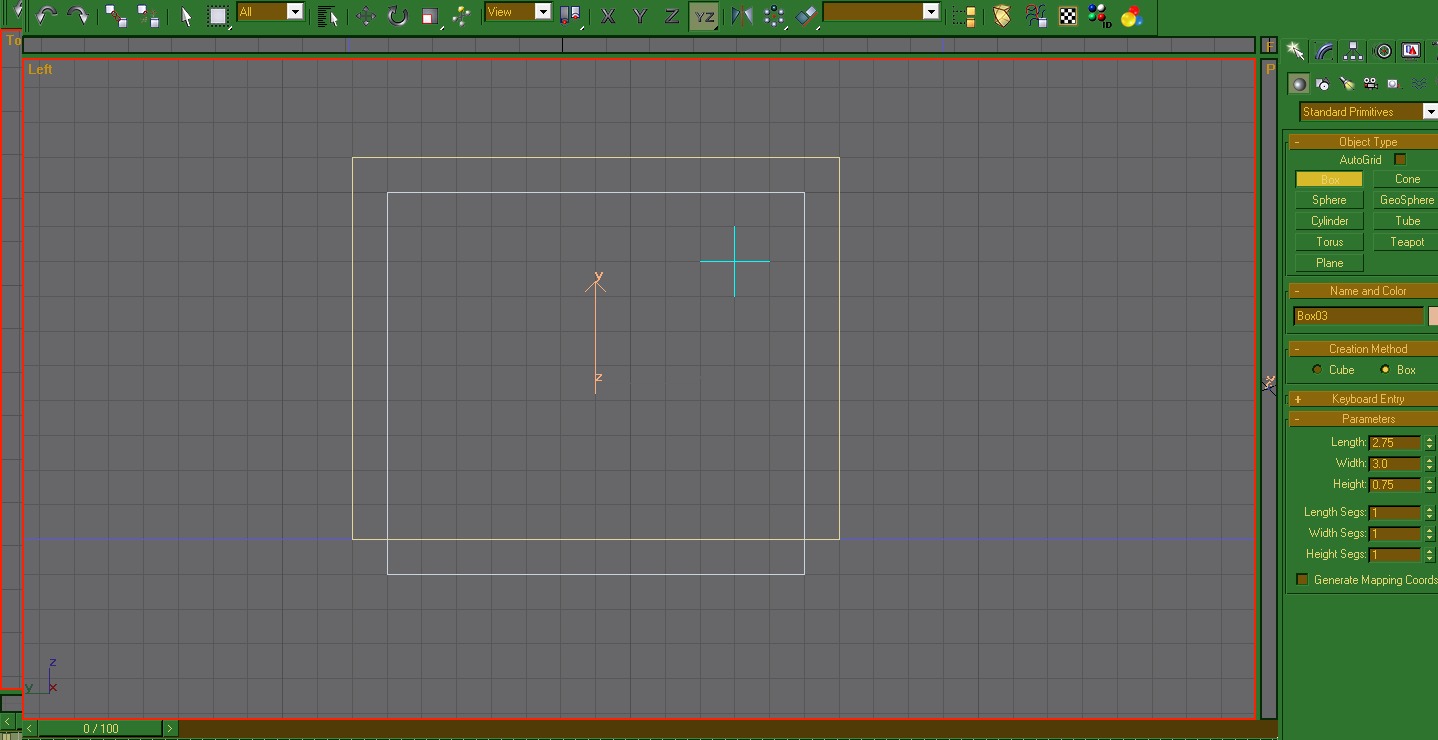Click the Box primitive button

[1329, 179]
